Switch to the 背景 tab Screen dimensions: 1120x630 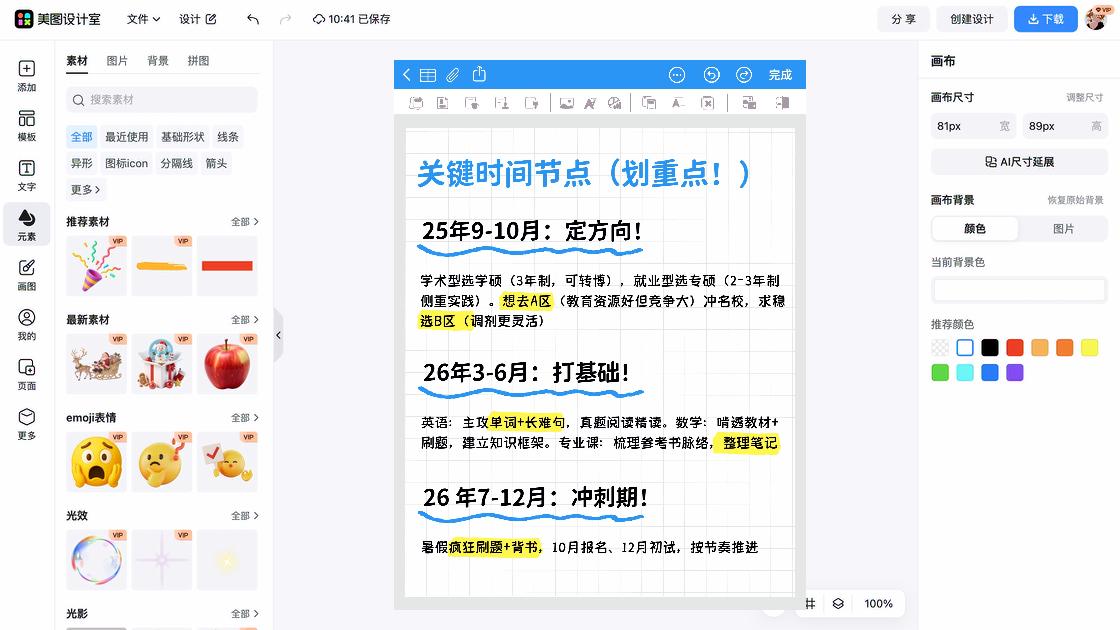point(158,61)
